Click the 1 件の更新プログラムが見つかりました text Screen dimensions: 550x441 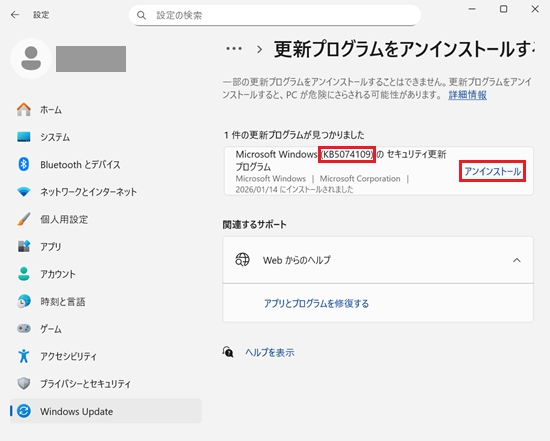tap(294, 135)
